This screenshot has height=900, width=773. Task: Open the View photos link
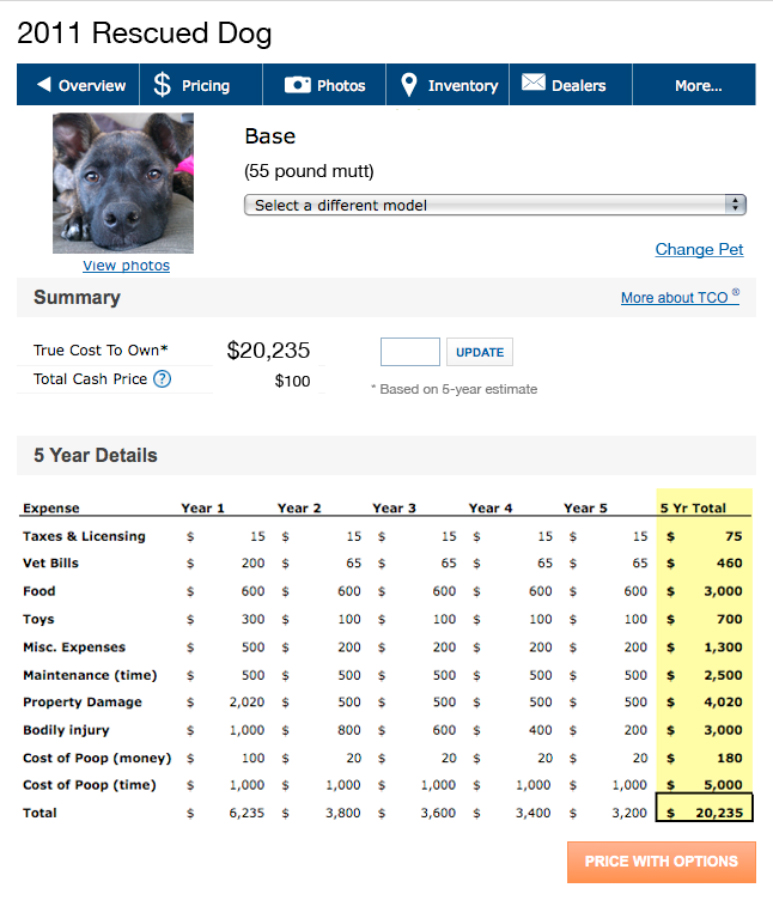point(126,266)
